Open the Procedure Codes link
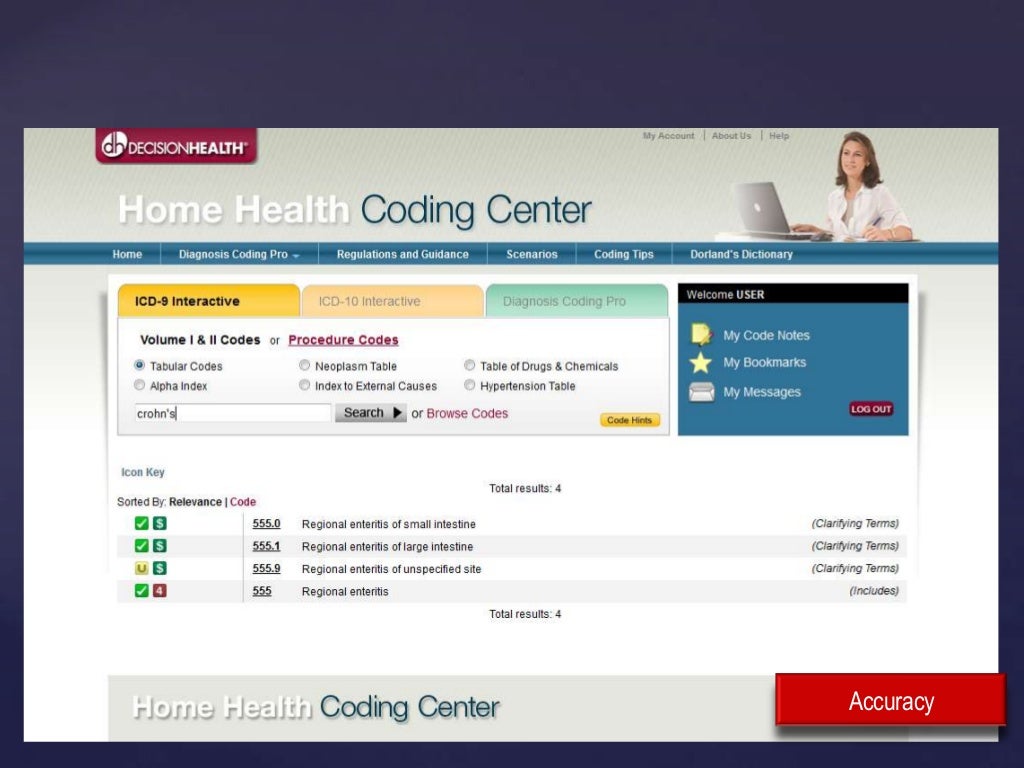The width and height of the screenshot is (1024, 768). tap(344, 340)
